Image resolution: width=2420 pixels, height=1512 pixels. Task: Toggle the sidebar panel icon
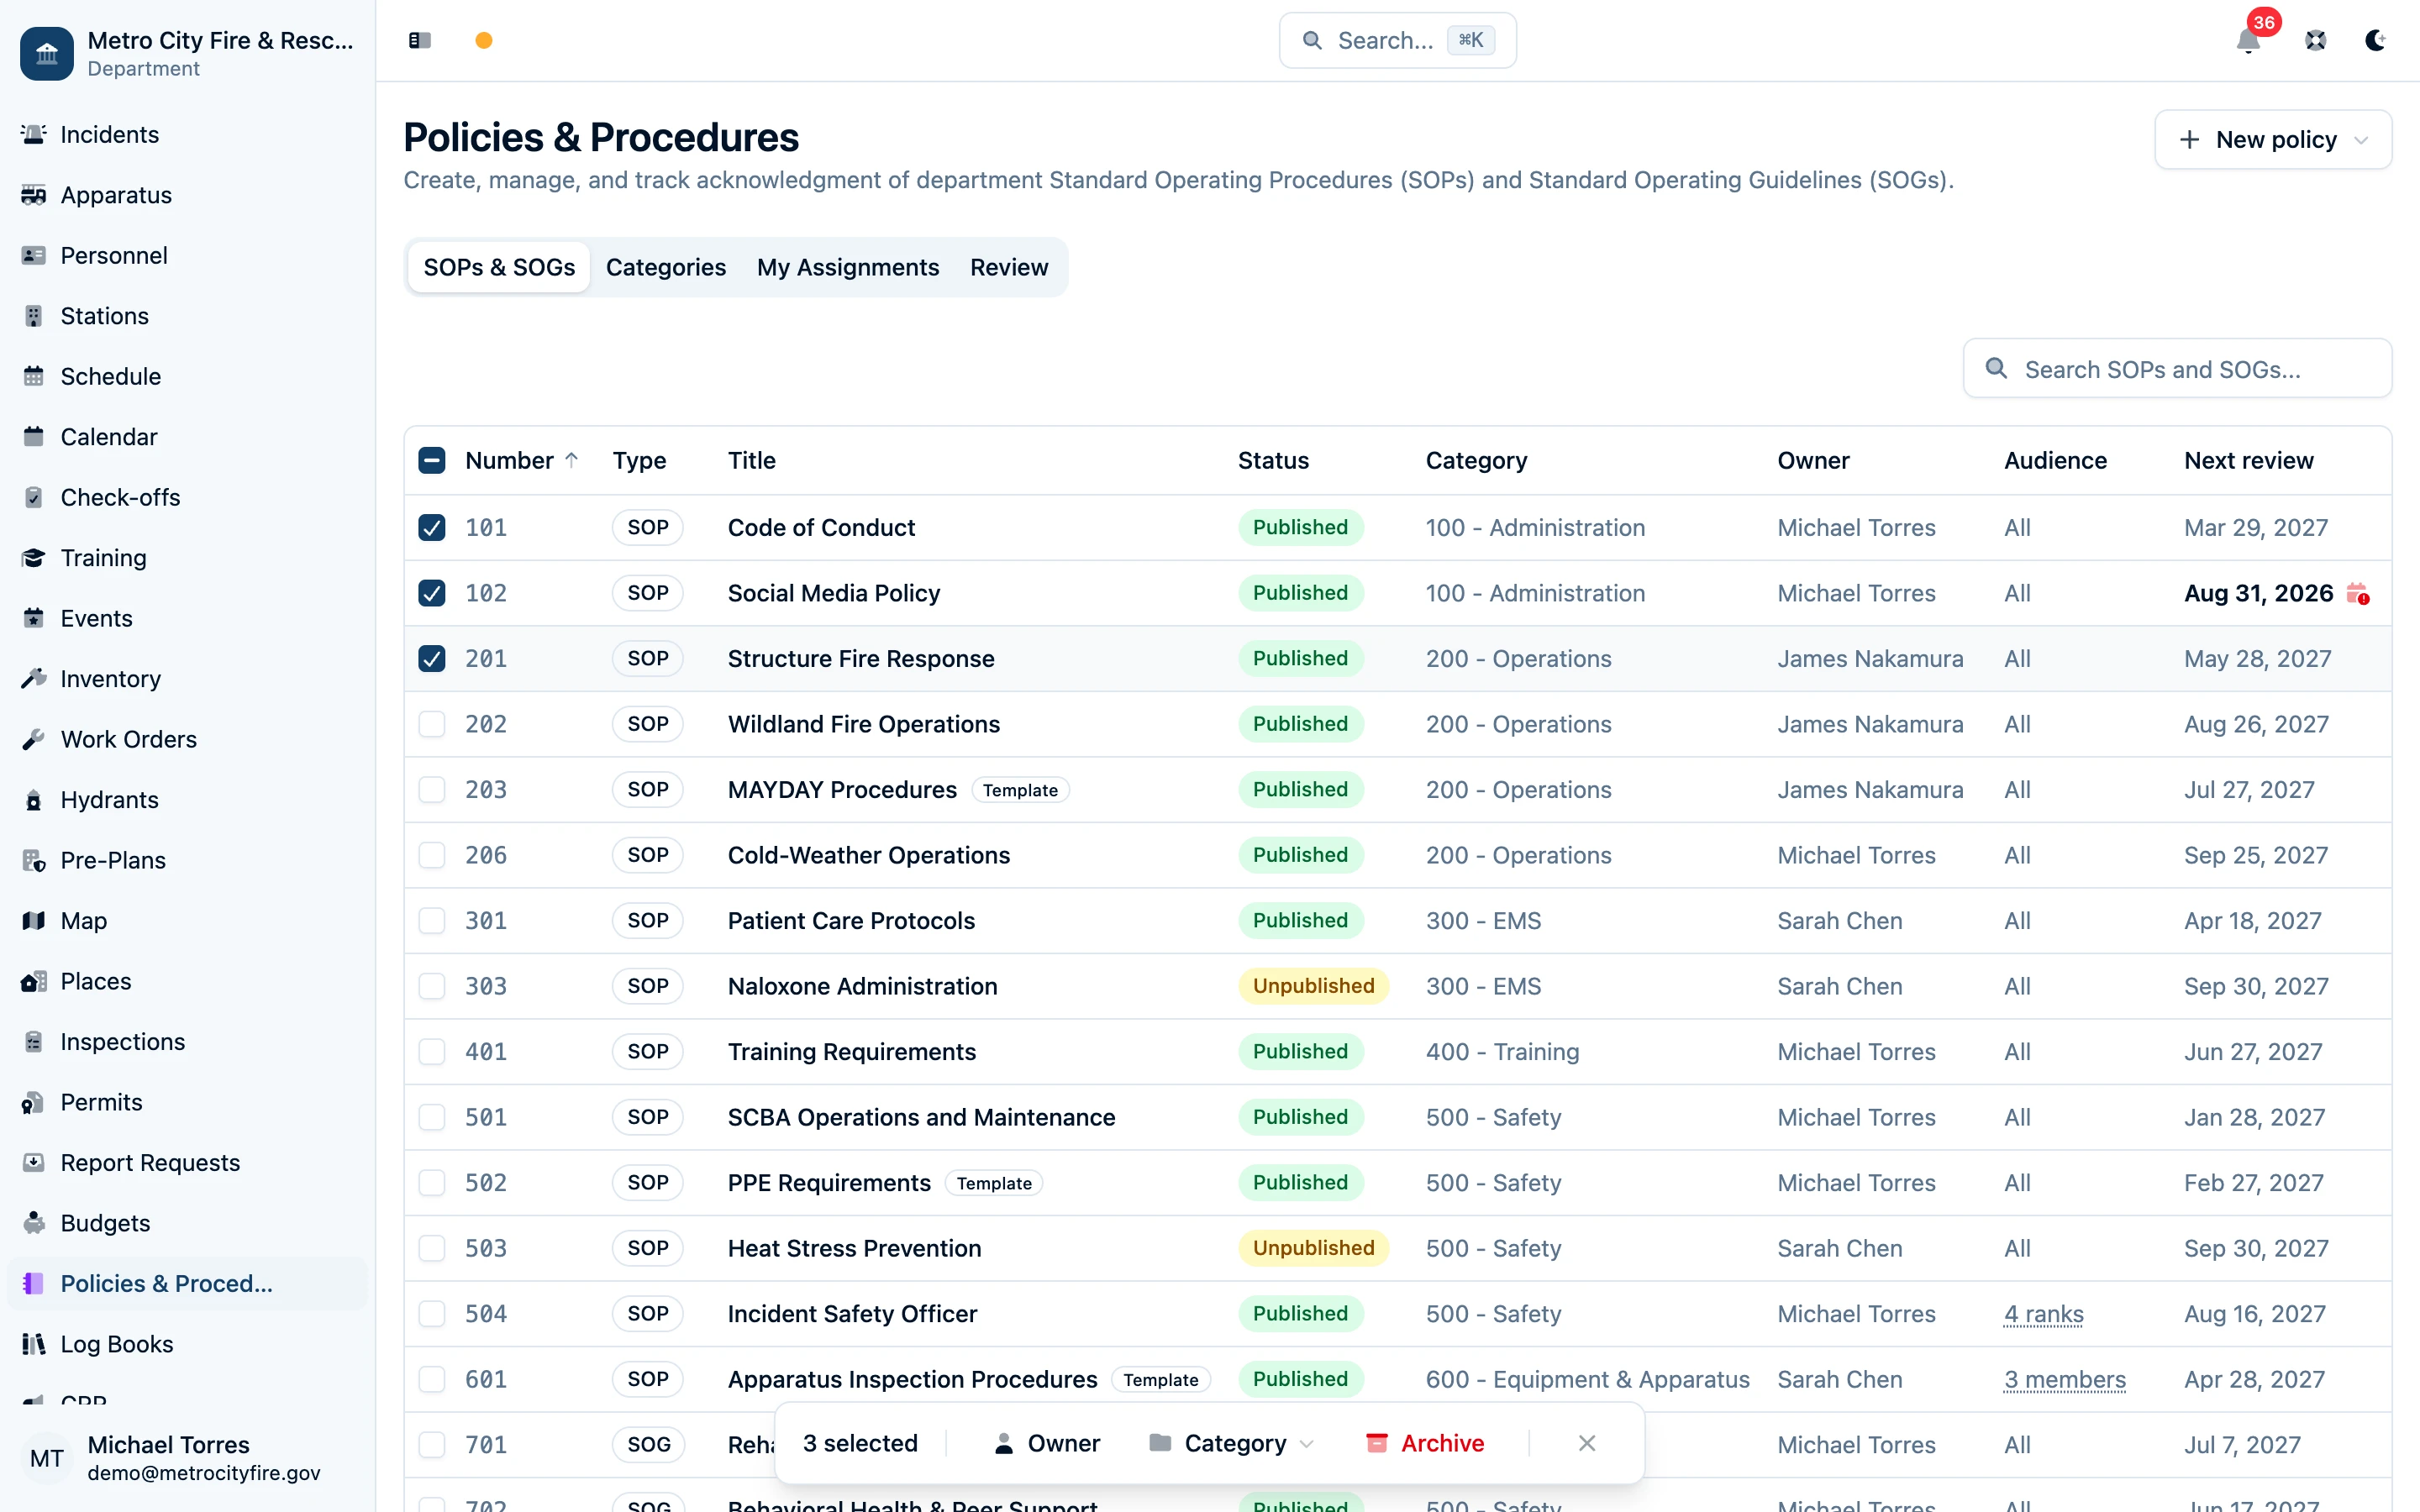tap(420, 40)
